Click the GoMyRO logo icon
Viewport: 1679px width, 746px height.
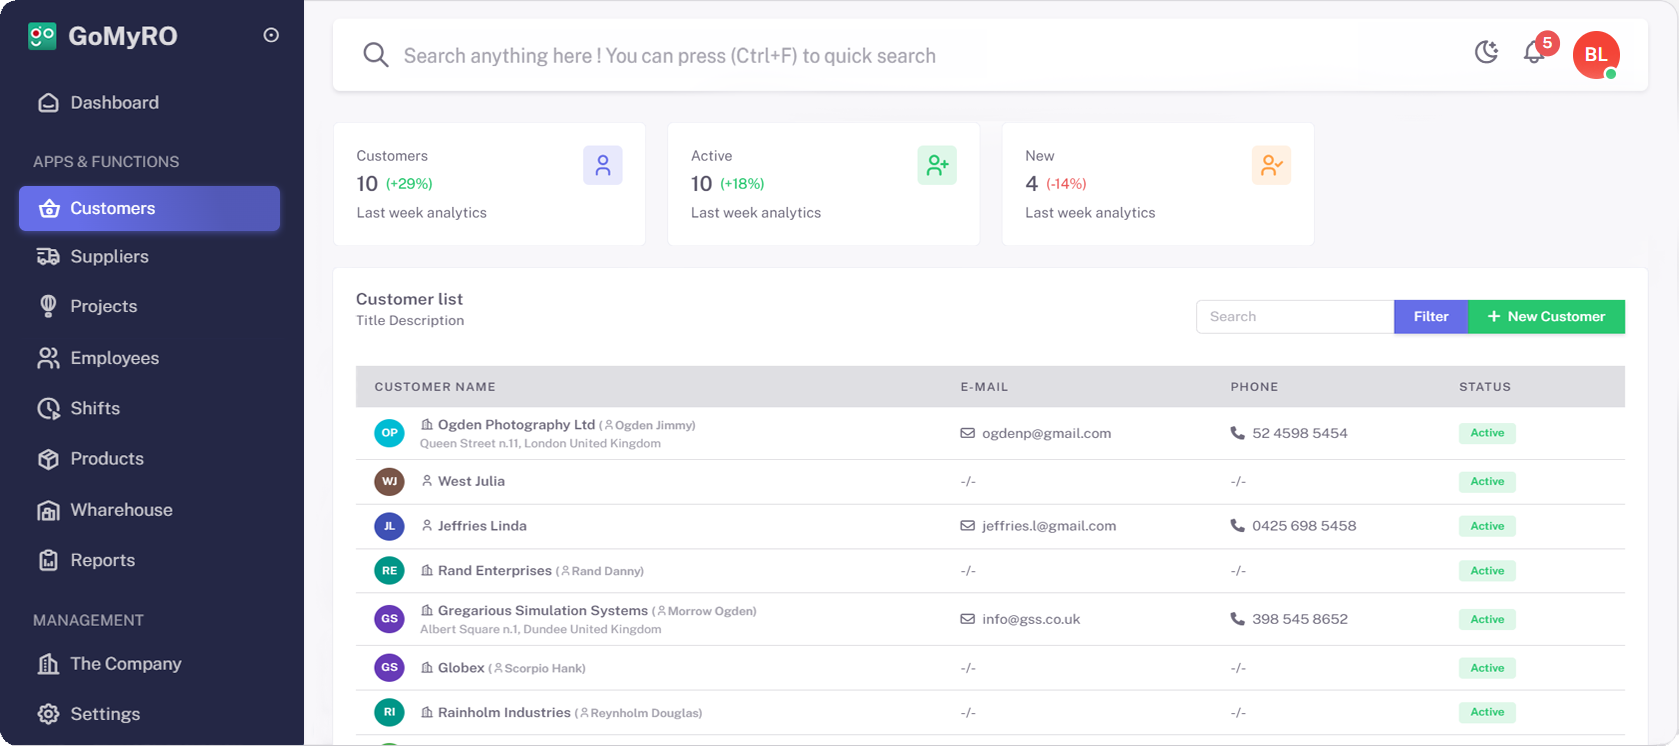tap(42, 36)
